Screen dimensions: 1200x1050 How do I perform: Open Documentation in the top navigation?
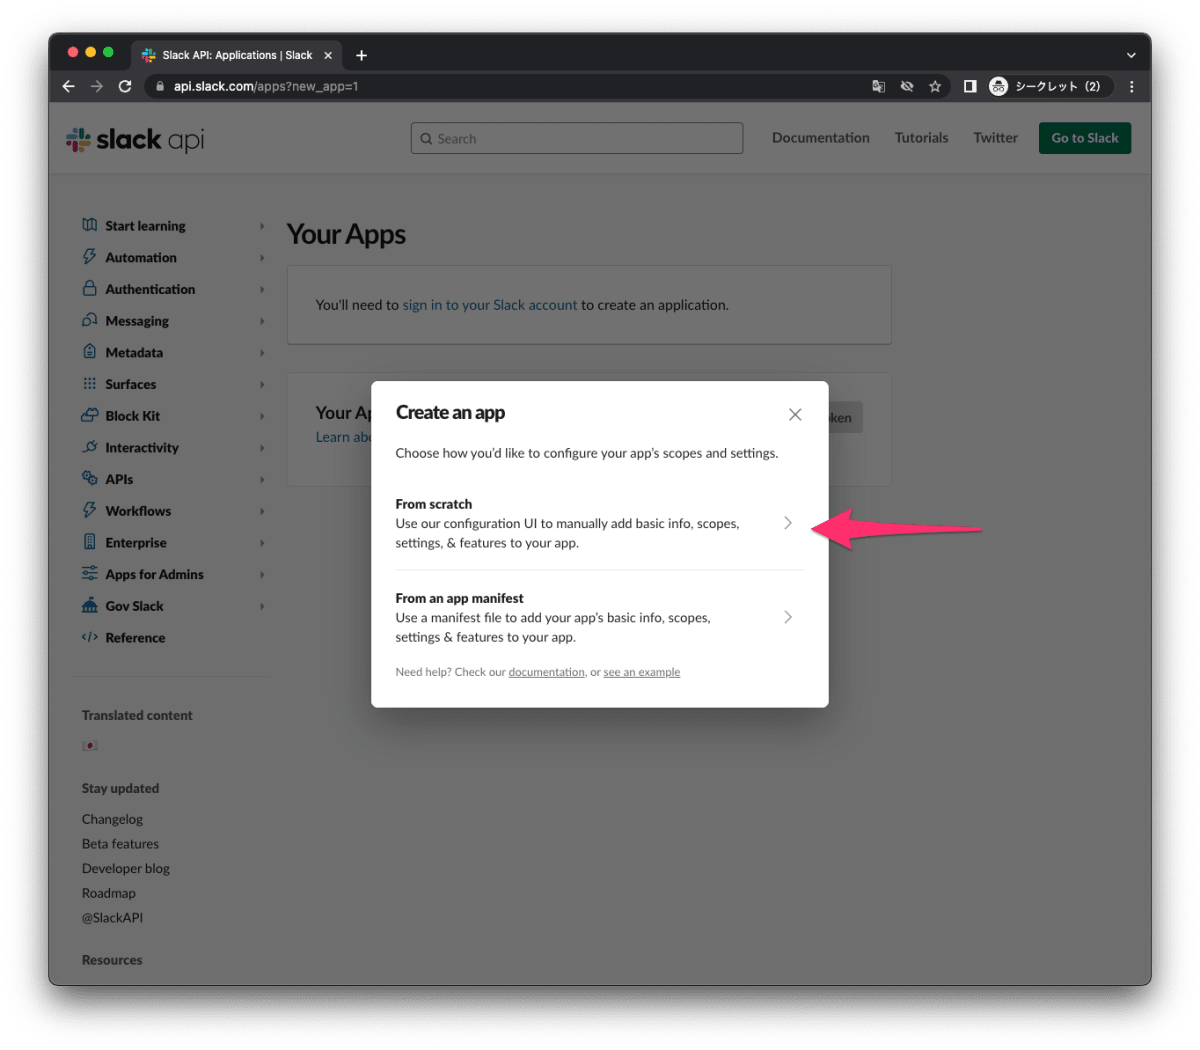click(820, 138)
